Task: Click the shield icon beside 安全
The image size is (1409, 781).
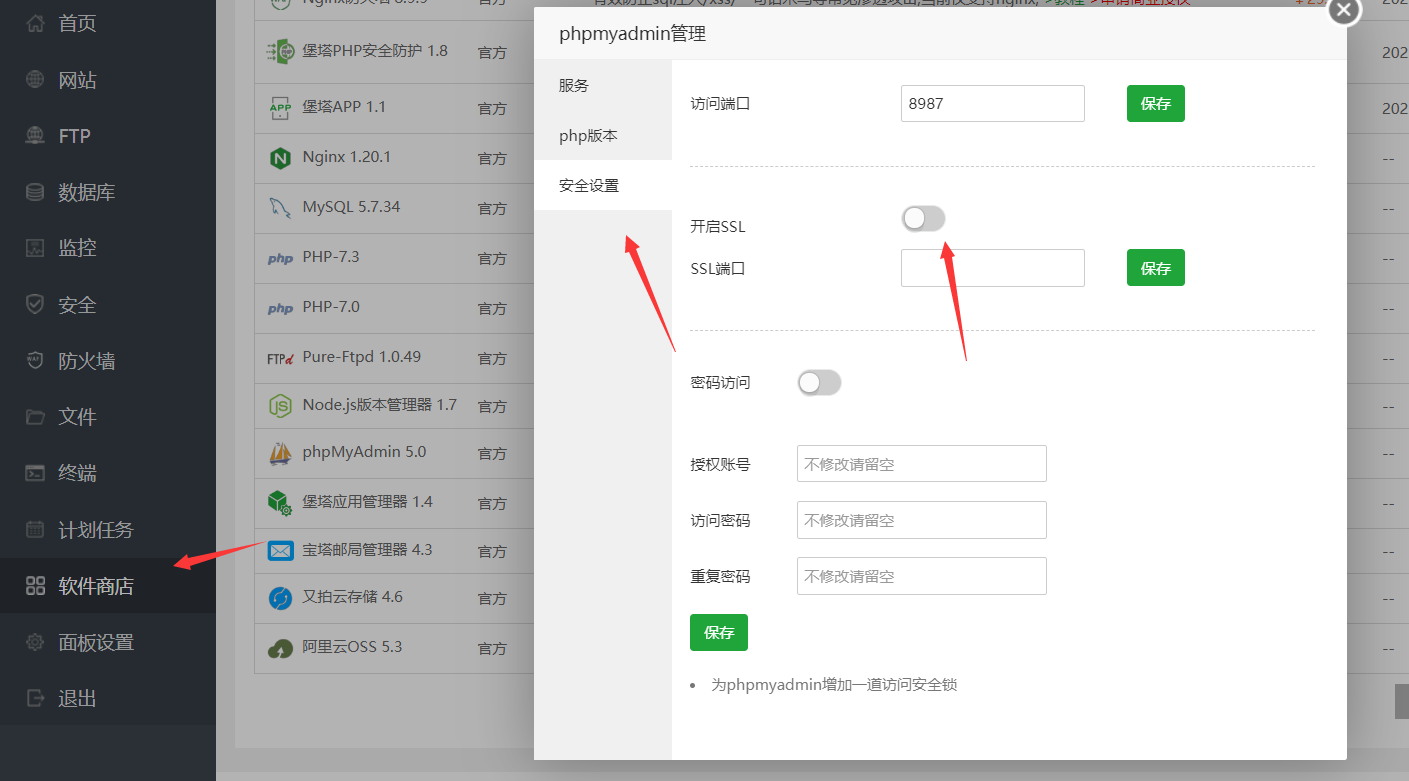Action: point(35,304)
